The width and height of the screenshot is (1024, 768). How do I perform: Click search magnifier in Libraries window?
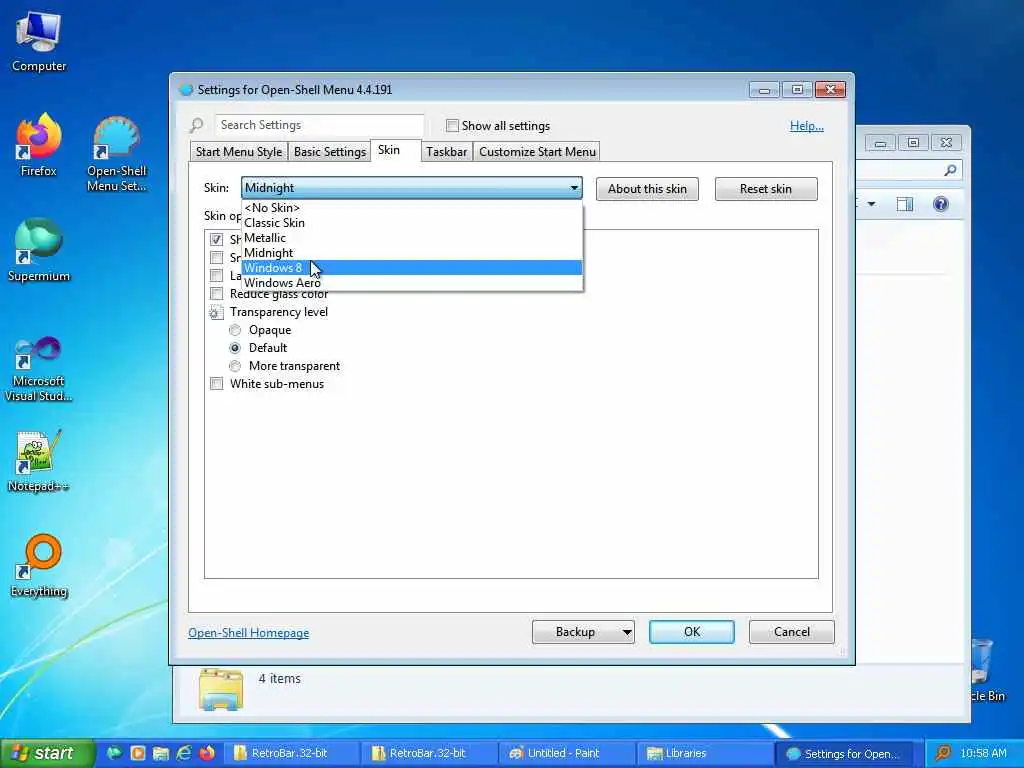pos(950,170)
